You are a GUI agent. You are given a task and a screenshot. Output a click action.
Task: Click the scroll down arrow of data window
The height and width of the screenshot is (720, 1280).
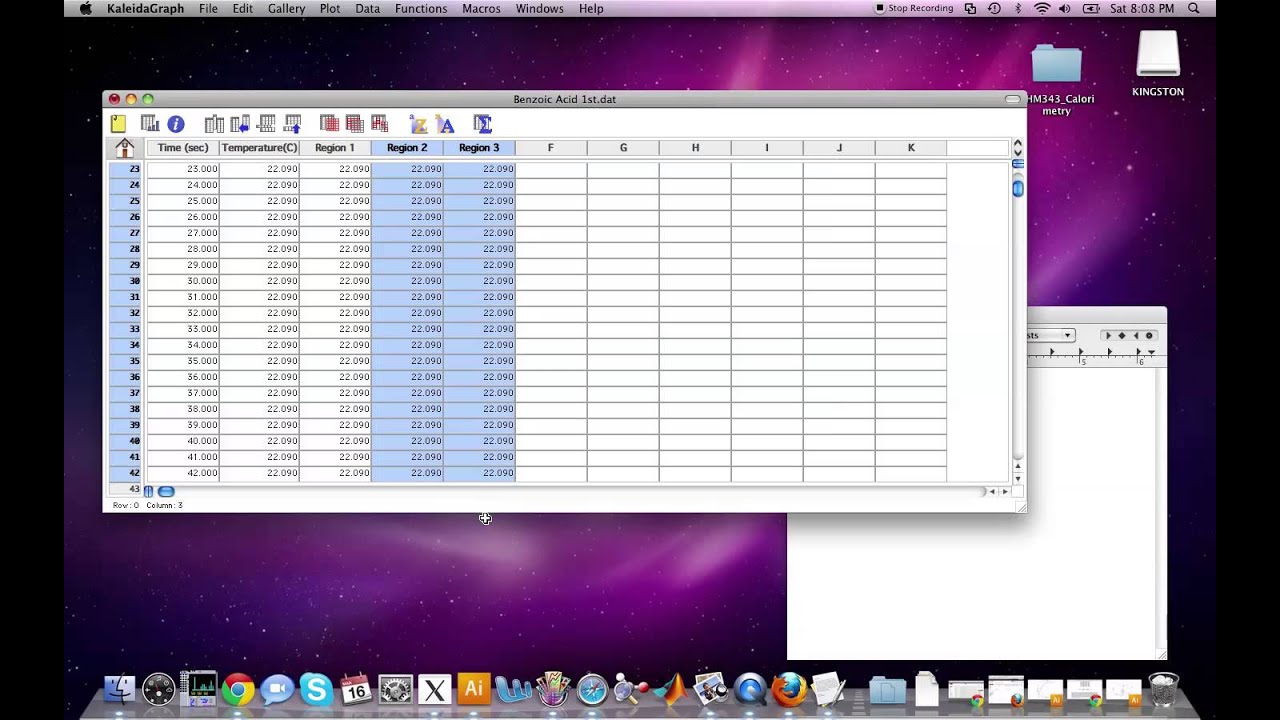point(1018,478)
